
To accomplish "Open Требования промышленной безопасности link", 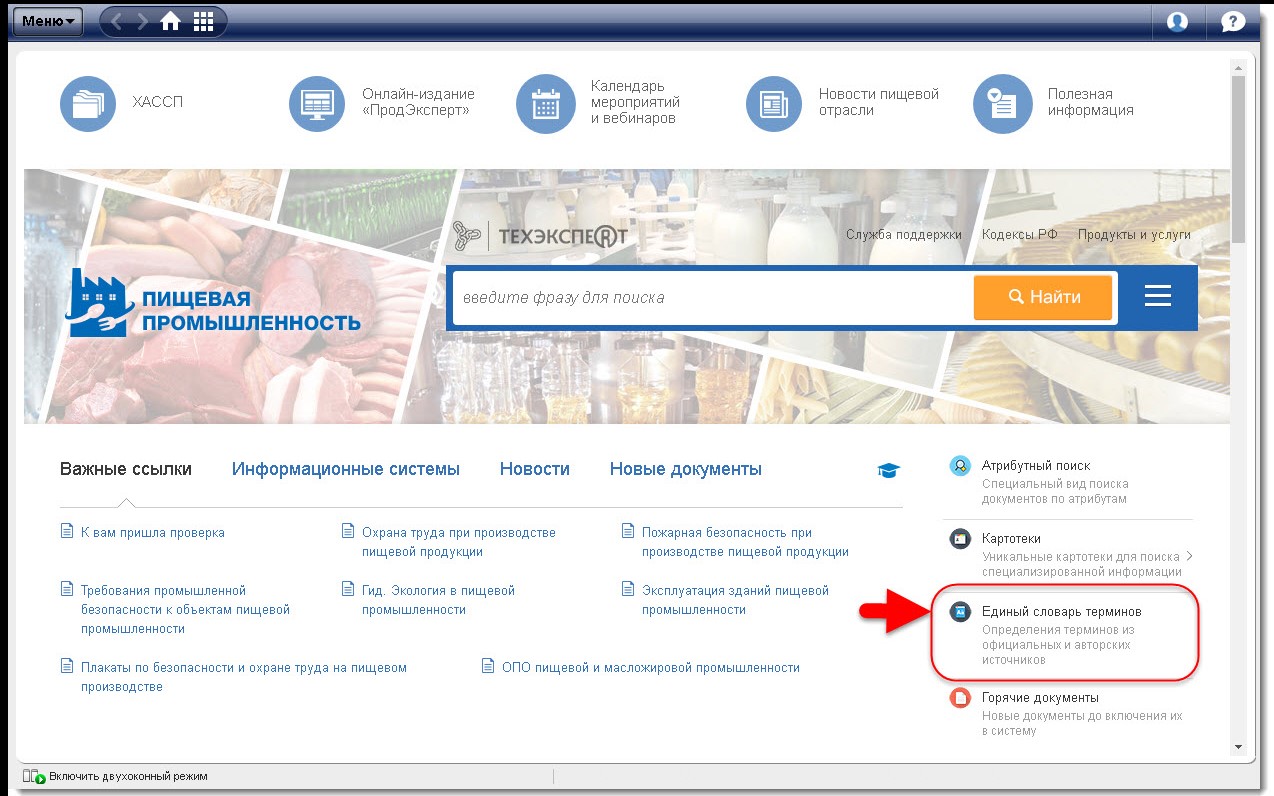I will click(185, 609).
